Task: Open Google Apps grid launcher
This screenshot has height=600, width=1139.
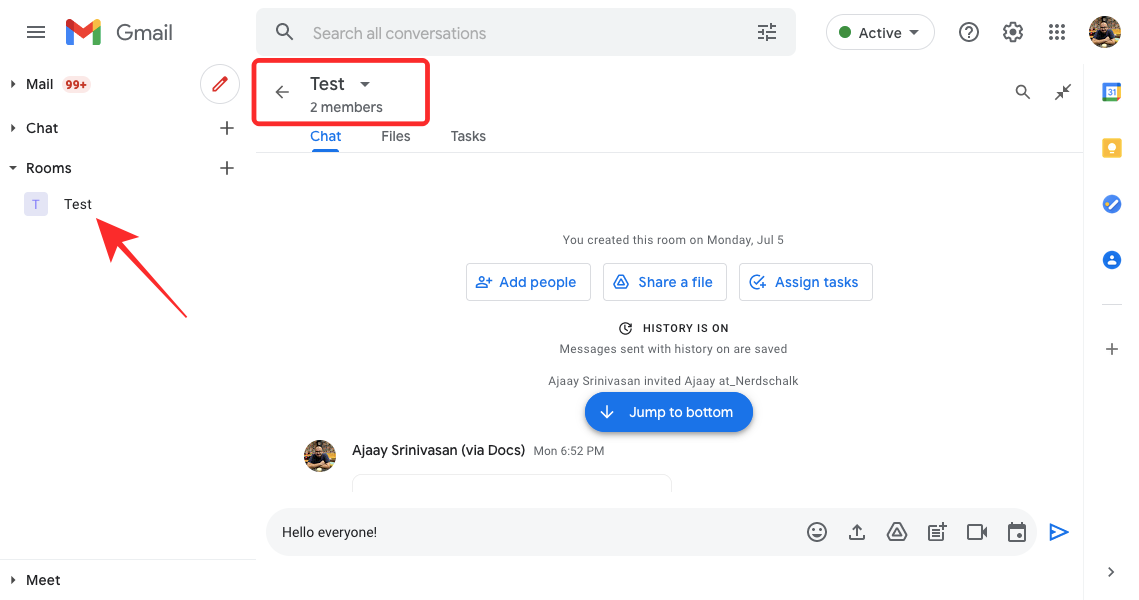Action: coord(1057,33)
